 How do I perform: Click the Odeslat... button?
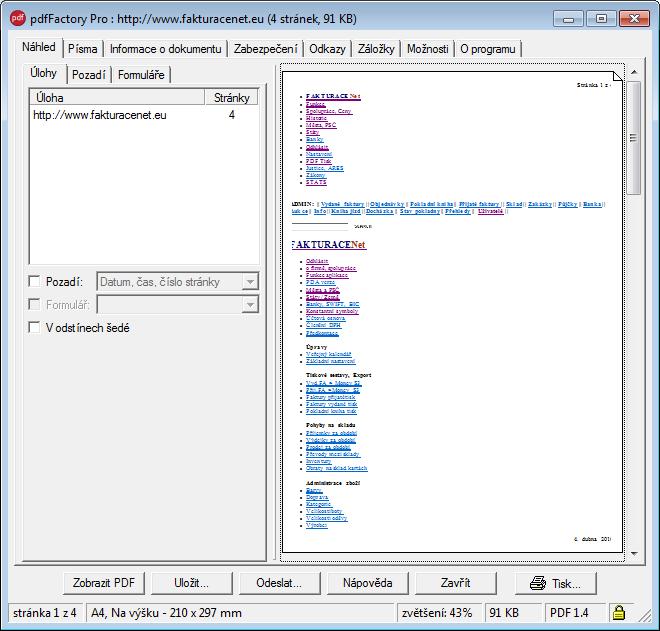pos(279,583)
